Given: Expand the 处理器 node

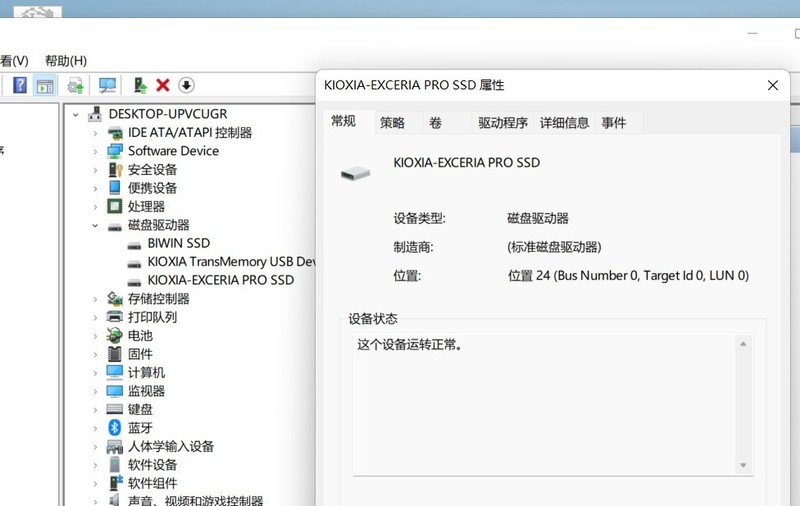Looking at the screenshot, I should coord(95,207).
